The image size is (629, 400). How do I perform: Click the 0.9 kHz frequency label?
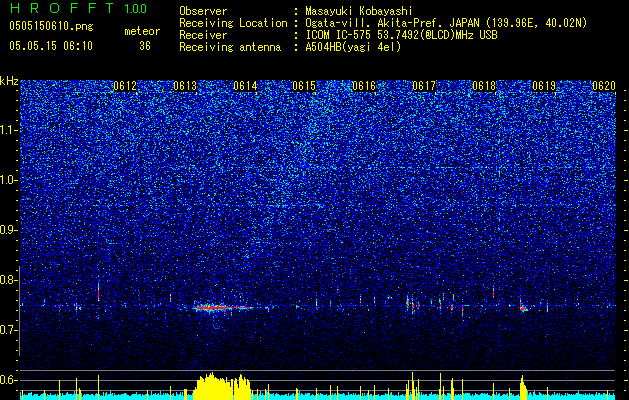(8, 230)
